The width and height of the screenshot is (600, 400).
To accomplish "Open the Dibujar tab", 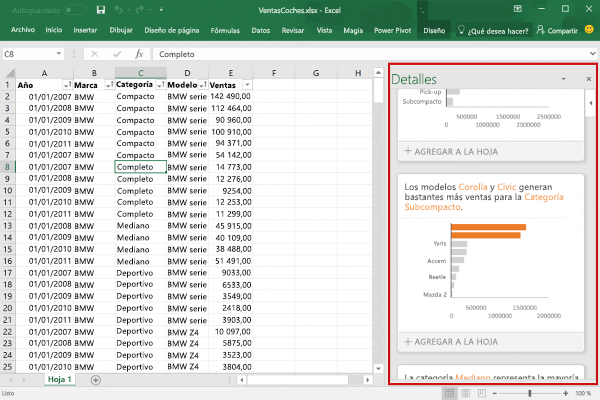I will point(121,30).
